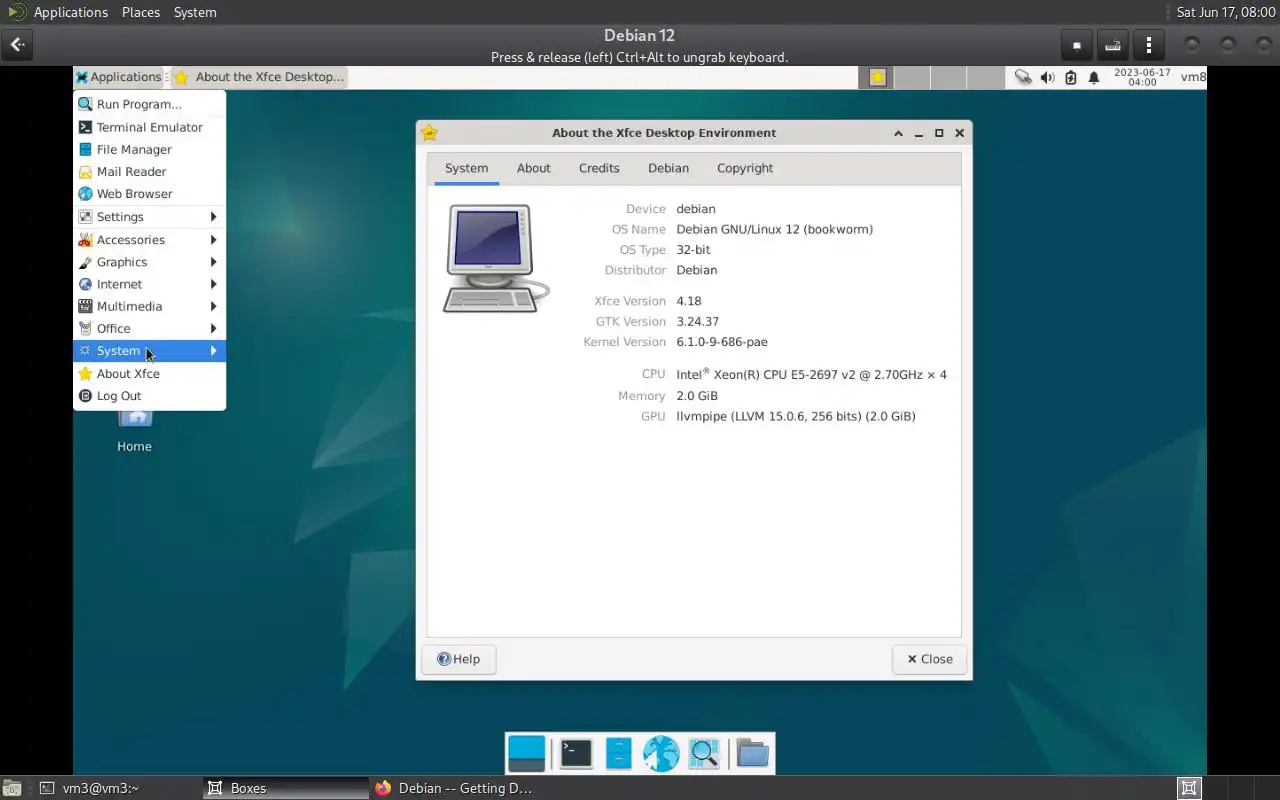Click the Memory value 2.0 GiB
The image size is (1280, 800).
[697, 396]
